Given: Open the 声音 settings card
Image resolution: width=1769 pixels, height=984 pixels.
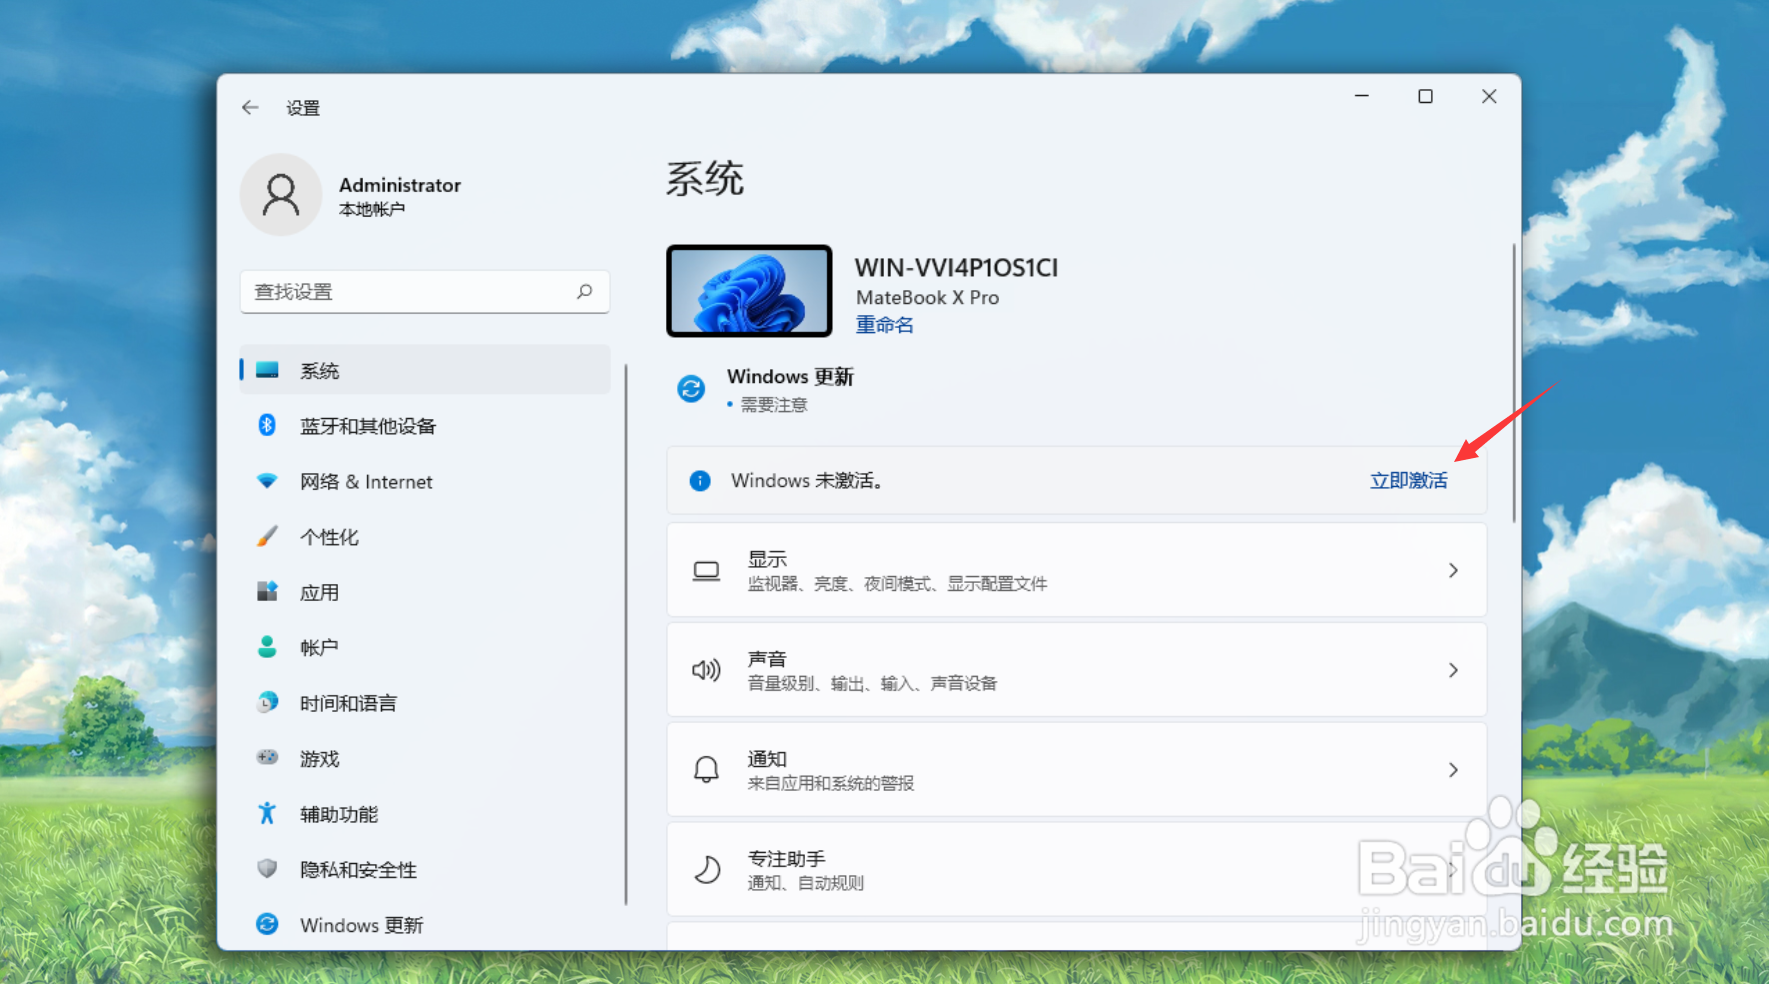Looking at the screenshot, I should tap(1076, 670).
